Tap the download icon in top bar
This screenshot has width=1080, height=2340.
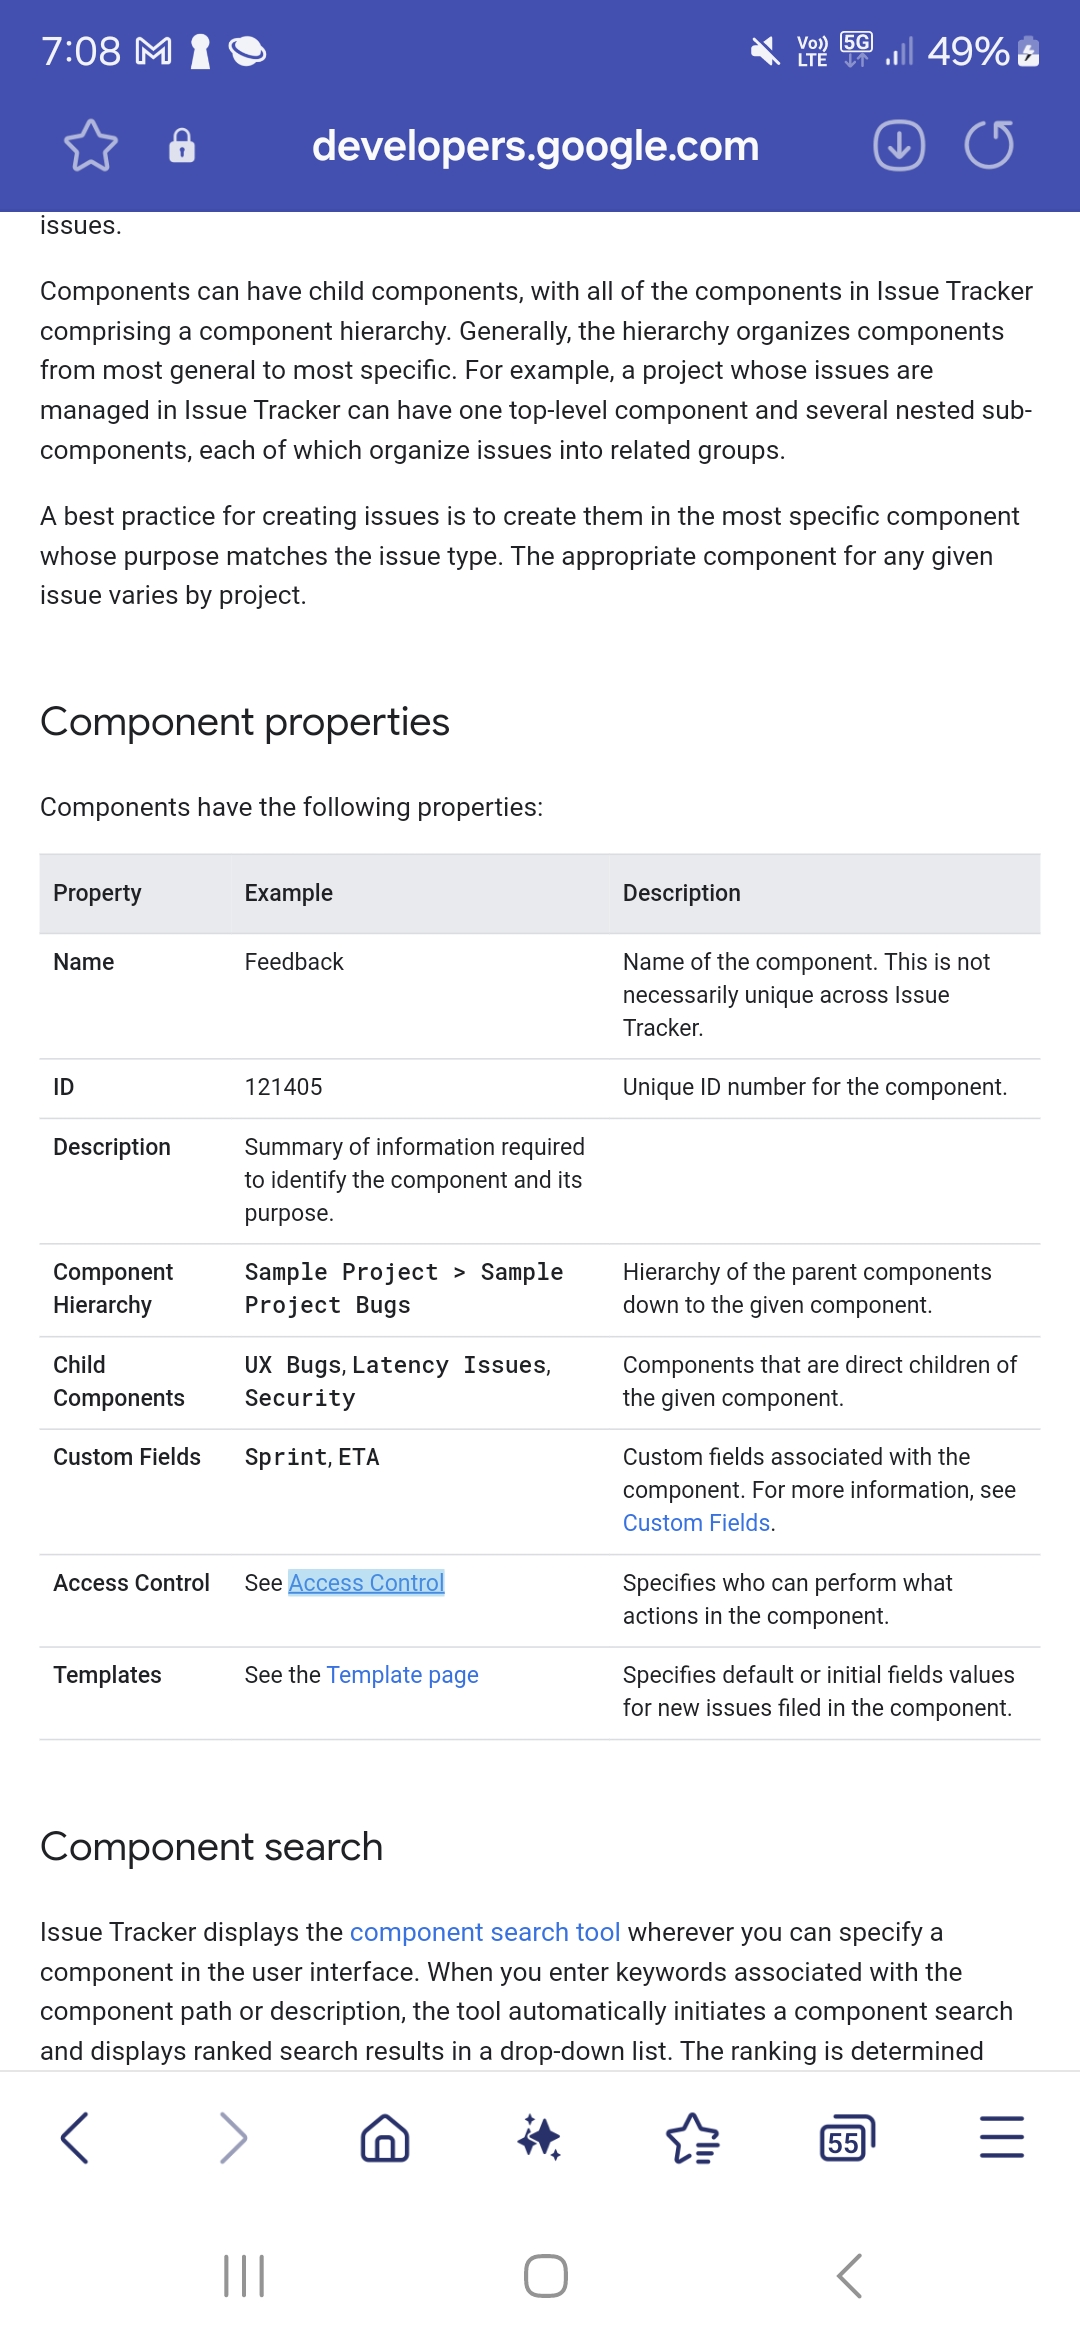pos(898,146)
